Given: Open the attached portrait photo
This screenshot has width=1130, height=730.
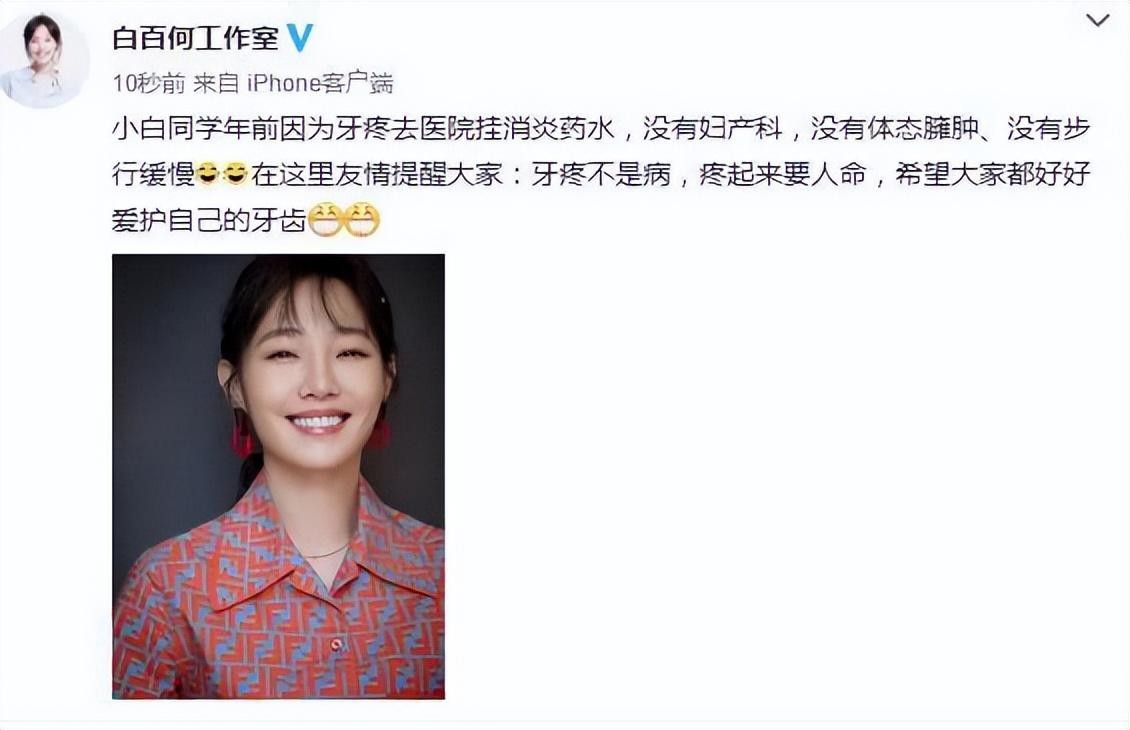Looking at the screenshot, I should (x=278, y=476).
